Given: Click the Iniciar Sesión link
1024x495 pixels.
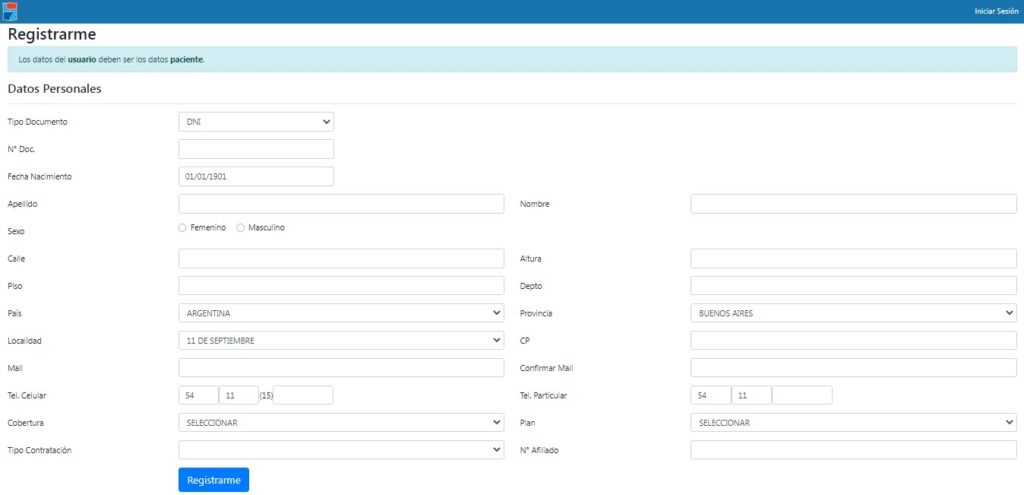Looking at the screenshot, I should pyautogui.click(x=995, y=11).
